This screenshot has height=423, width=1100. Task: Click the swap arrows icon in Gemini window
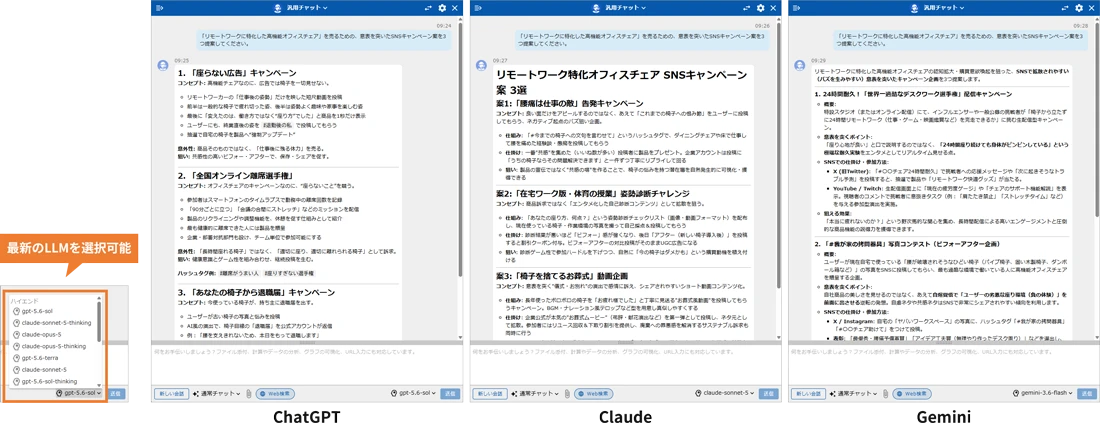pyautogui.click(x=1065, y=8)
